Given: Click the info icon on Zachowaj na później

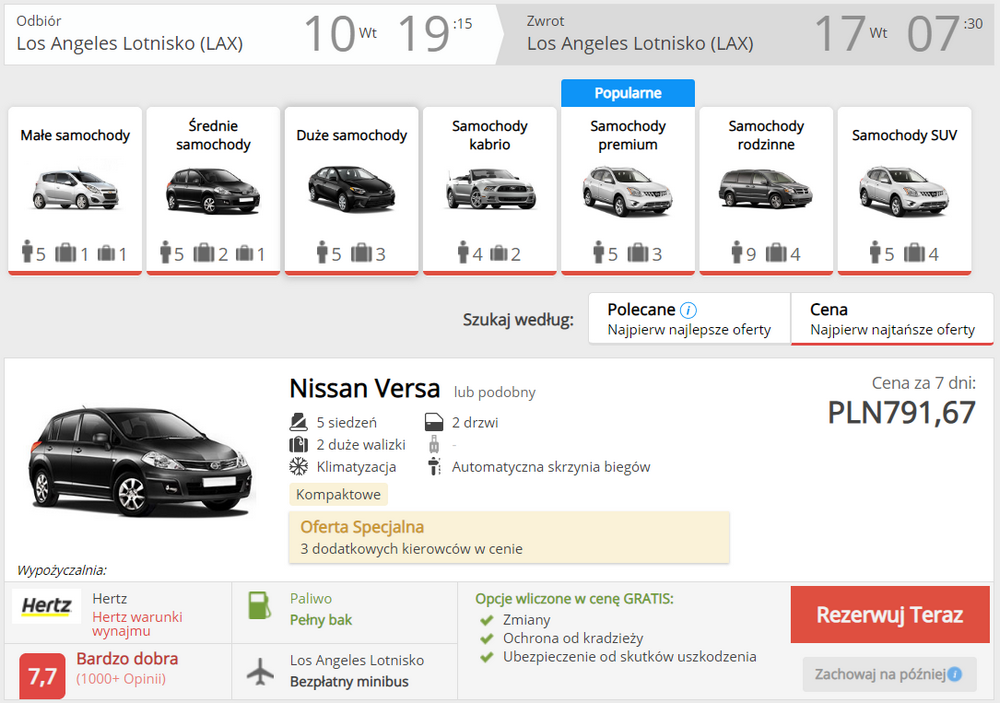Looking at the screenshot, I should click(955, 674).
